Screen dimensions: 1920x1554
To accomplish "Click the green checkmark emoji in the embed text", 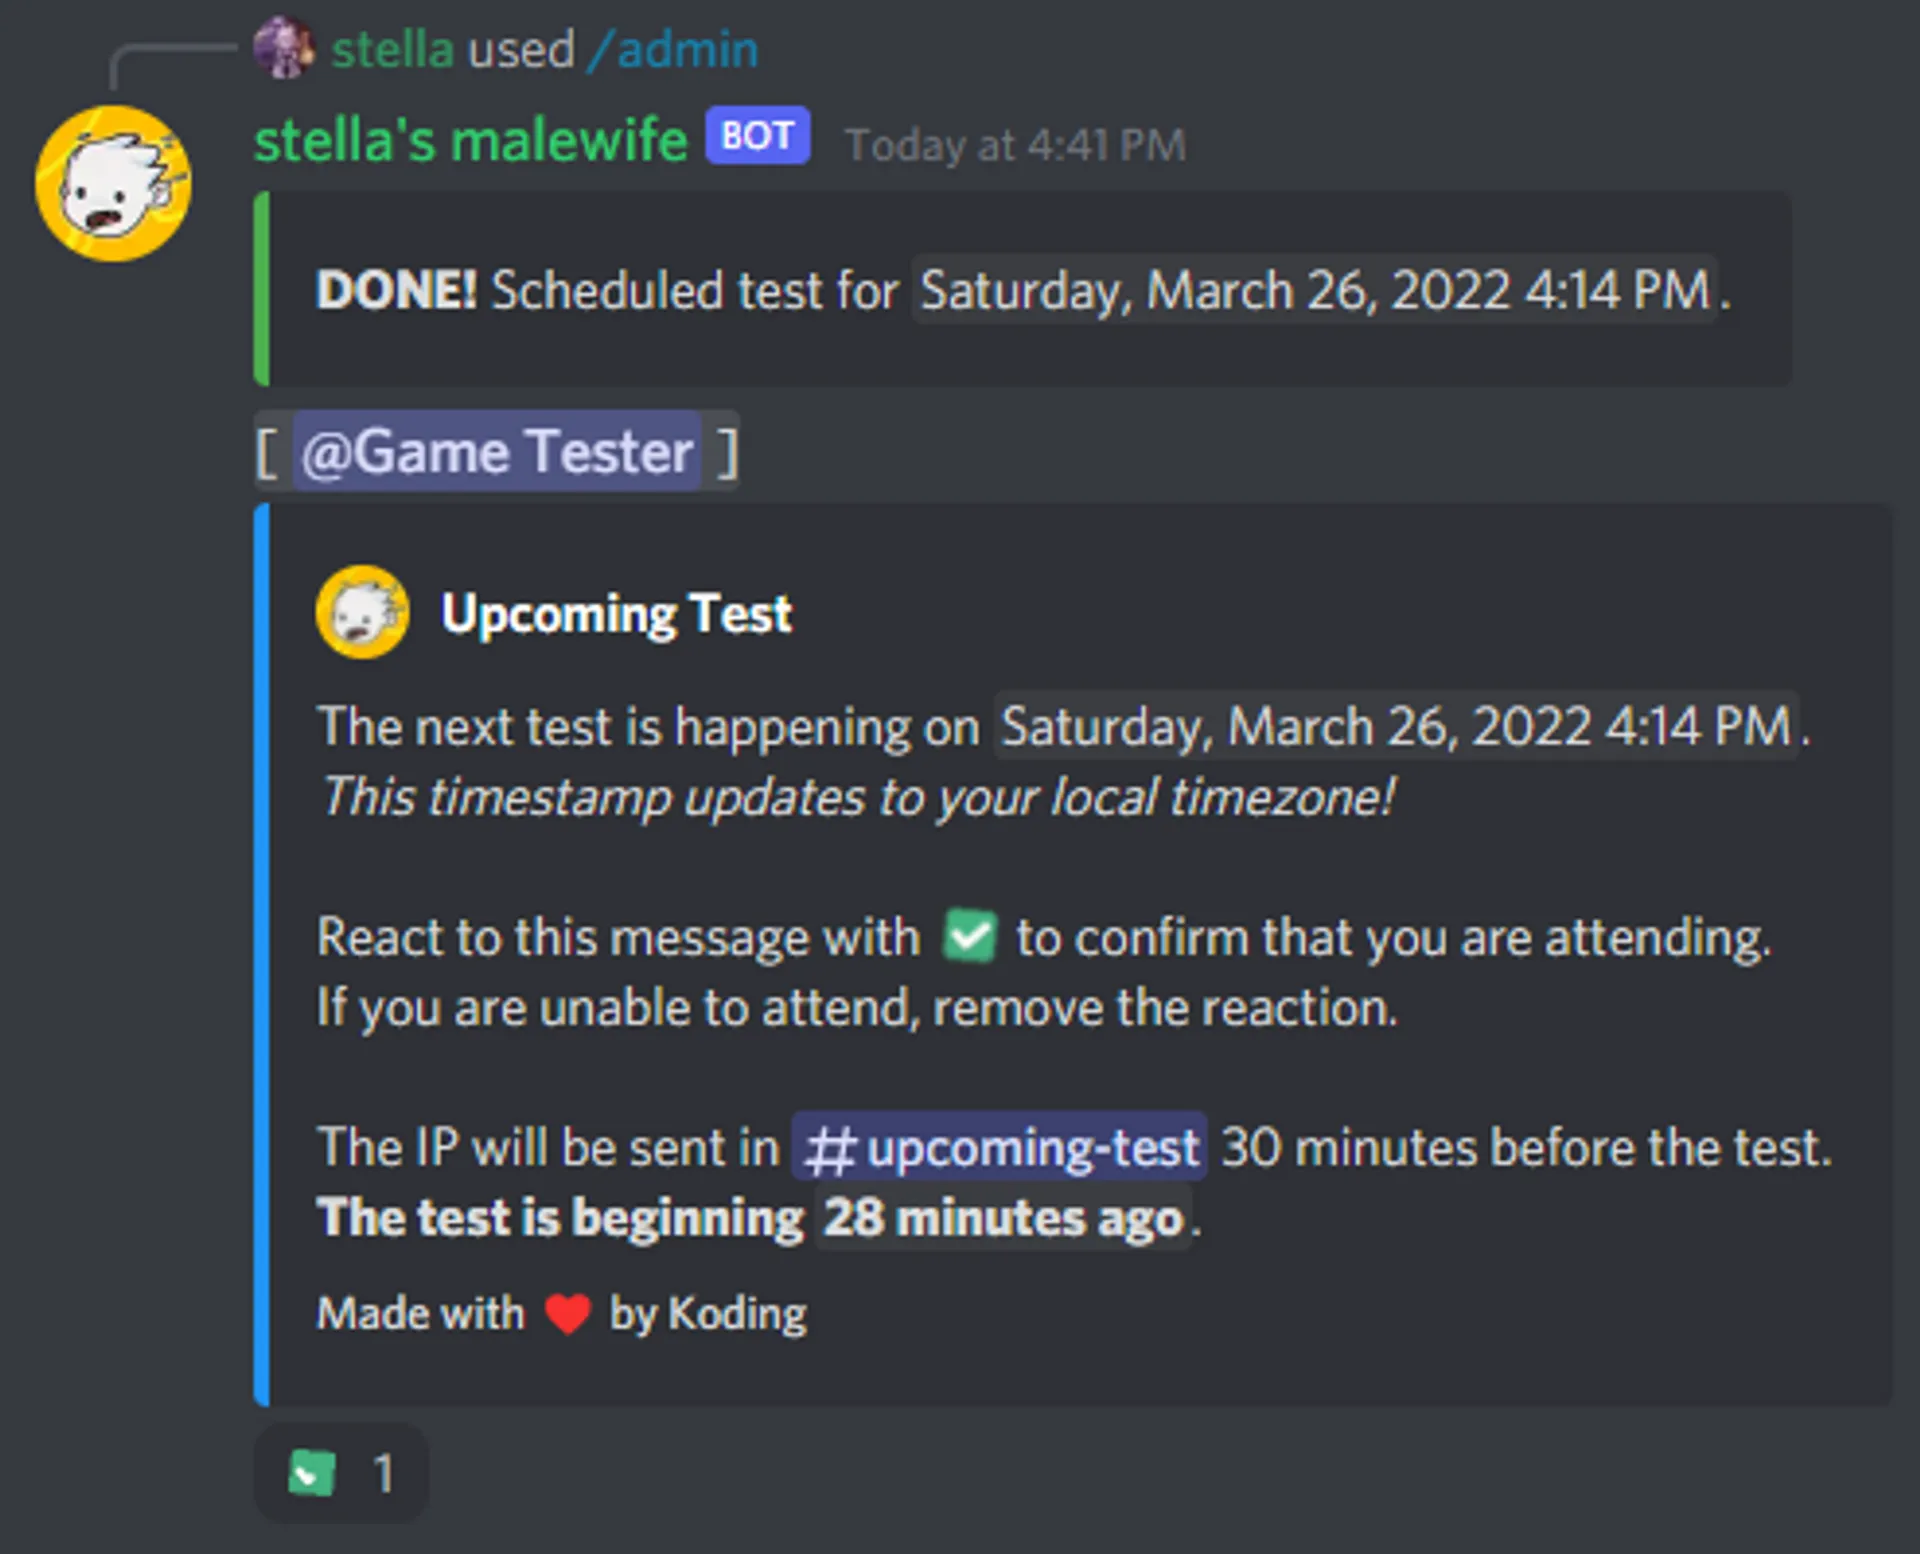I will pos(969,936).
